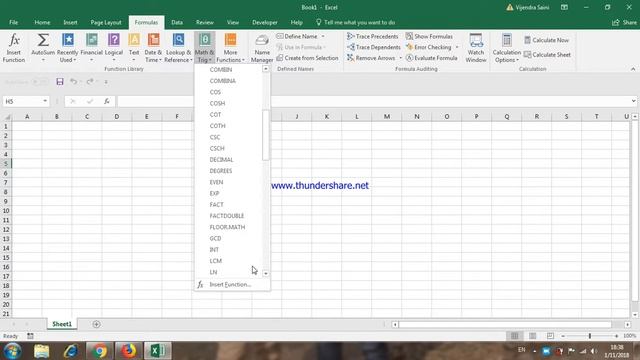Open the Name Box dropdown

click(x=45, y=101)
